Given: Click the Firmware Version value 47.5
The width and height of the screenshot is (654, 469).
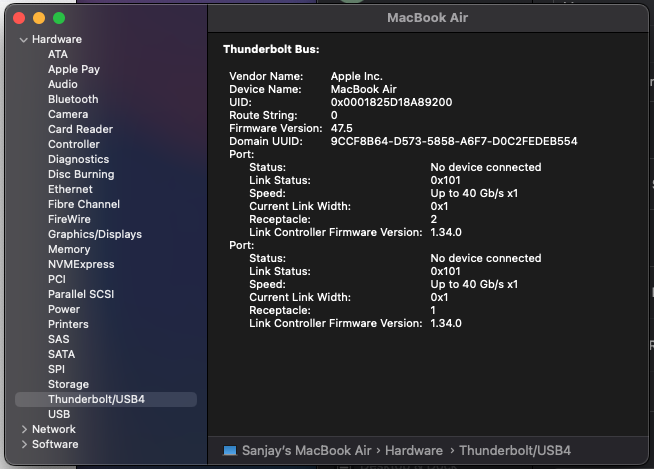Looking at the screenshot, I should [342, 129].
